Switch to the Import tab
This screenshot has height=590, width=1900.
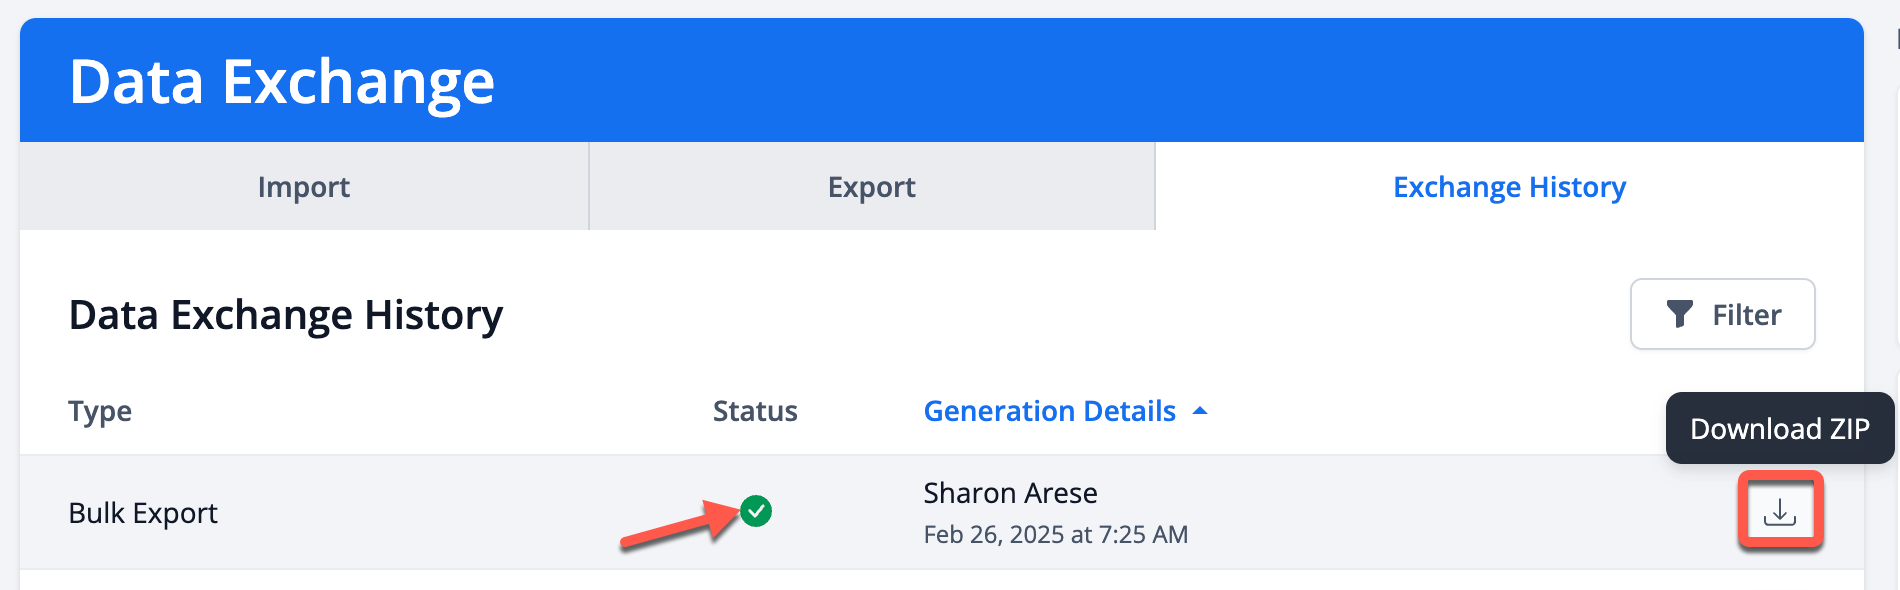304,186
